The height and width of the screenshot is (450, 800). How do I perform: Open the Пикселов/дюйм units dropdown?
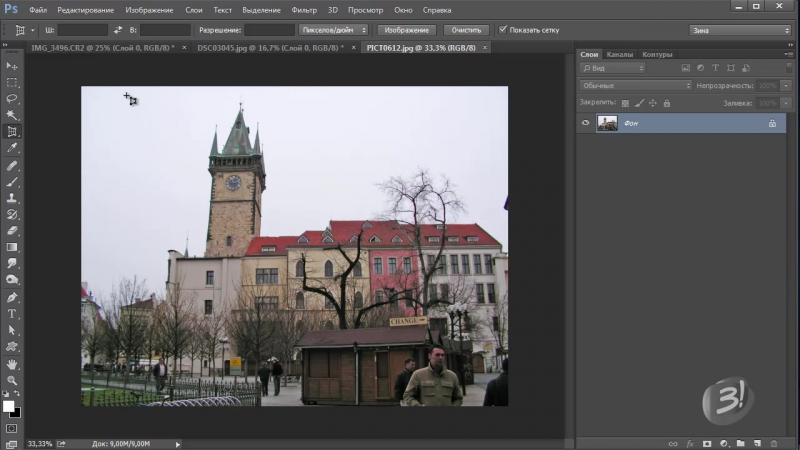pos(334,30)
